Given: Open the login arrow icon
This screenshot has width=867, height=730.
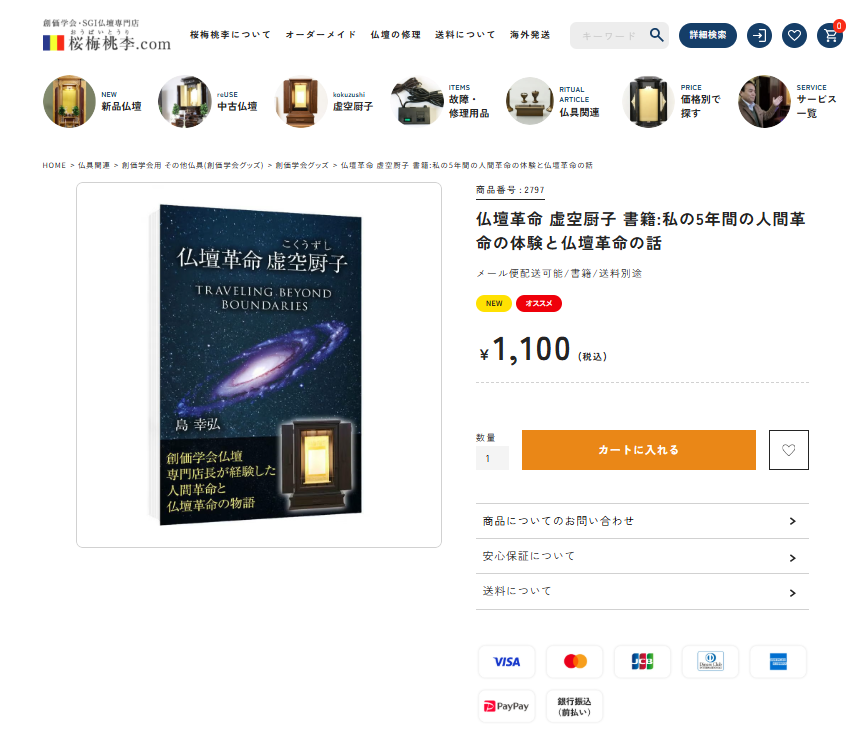Looking at the screenshot, I should click(x=759, y=35).
